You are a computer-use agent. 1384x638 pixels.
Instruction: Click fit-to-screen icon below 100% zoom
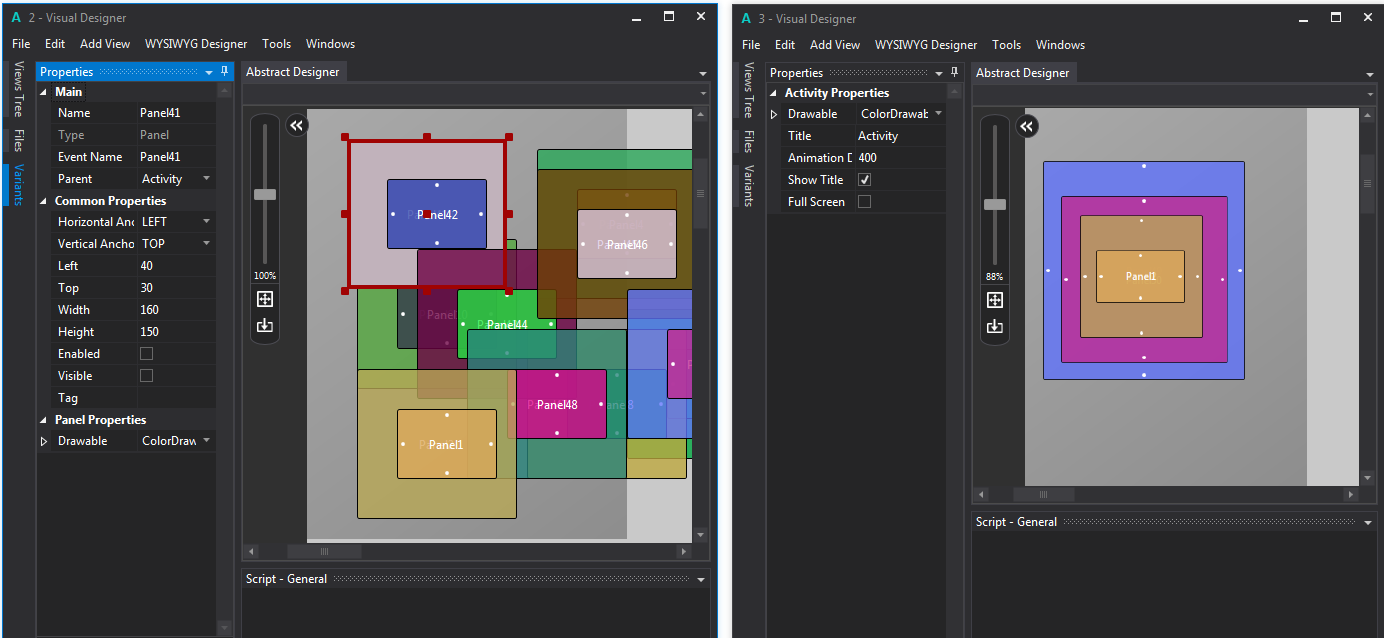click(265, 299)
